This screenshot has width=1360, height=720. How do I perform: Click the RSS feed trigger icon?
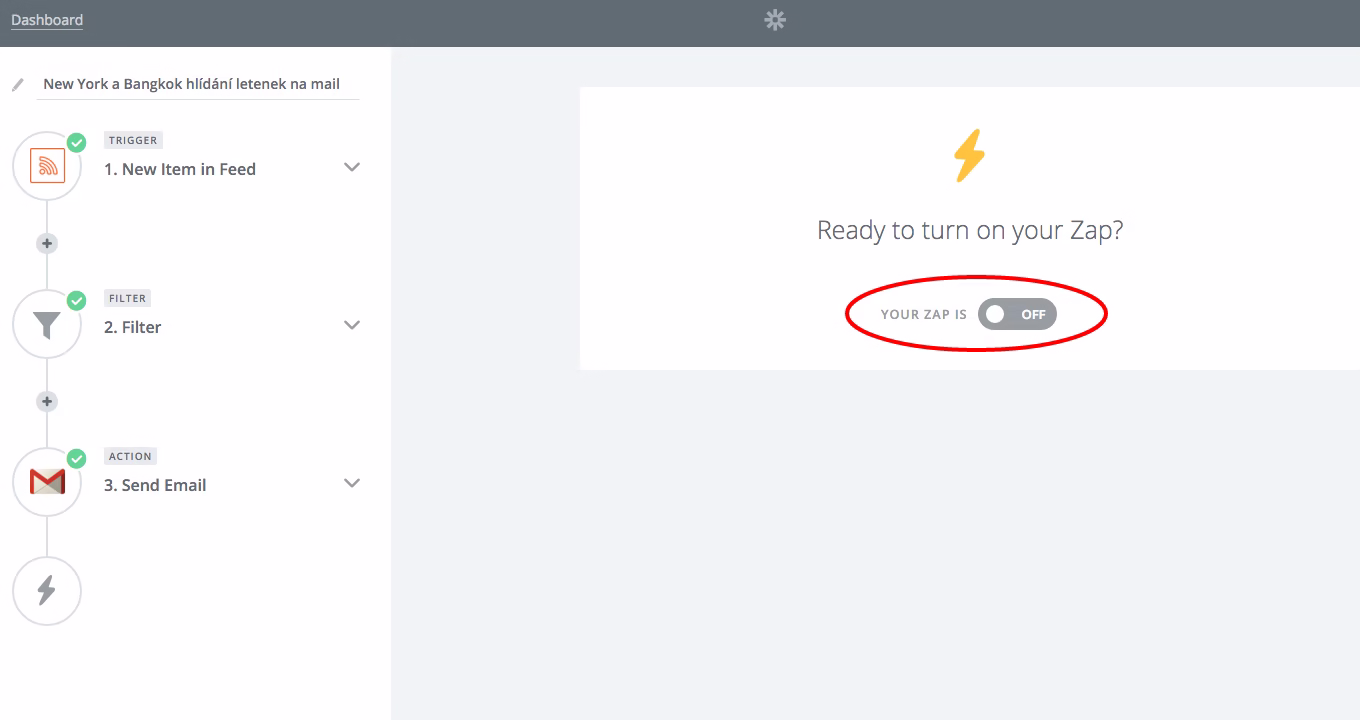tap(47, 166)
